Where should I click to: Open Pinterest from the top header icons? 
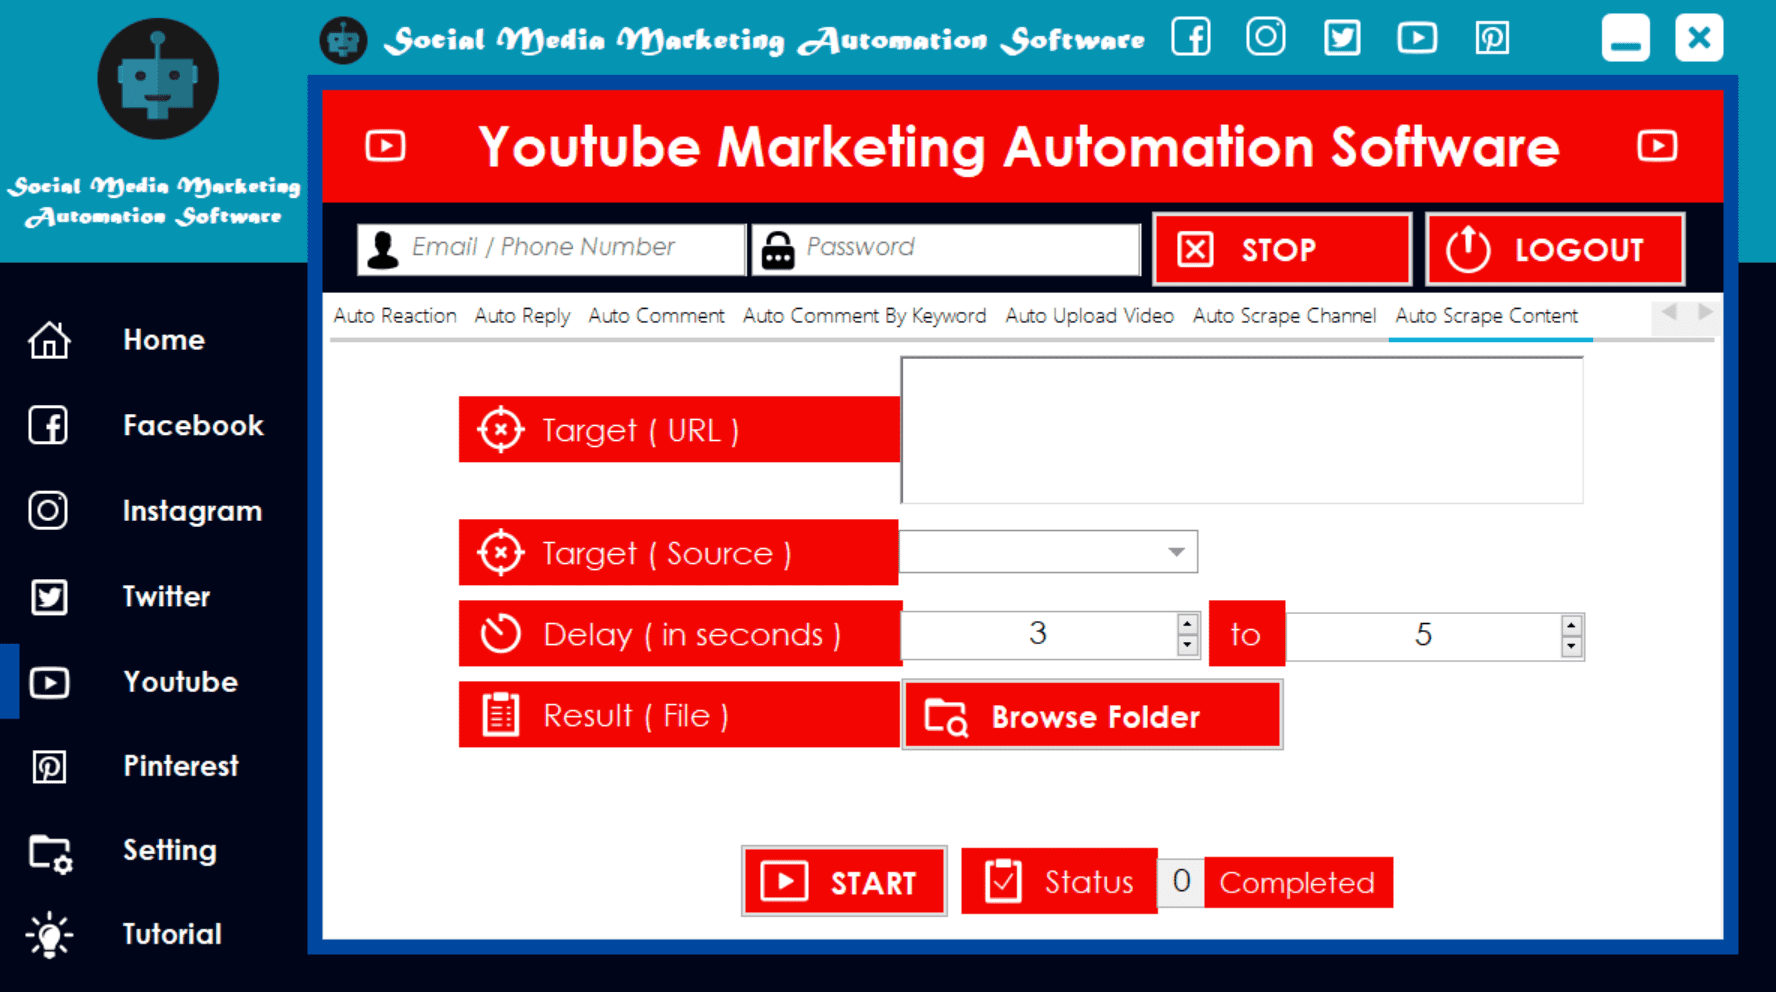pos(1492,38)
